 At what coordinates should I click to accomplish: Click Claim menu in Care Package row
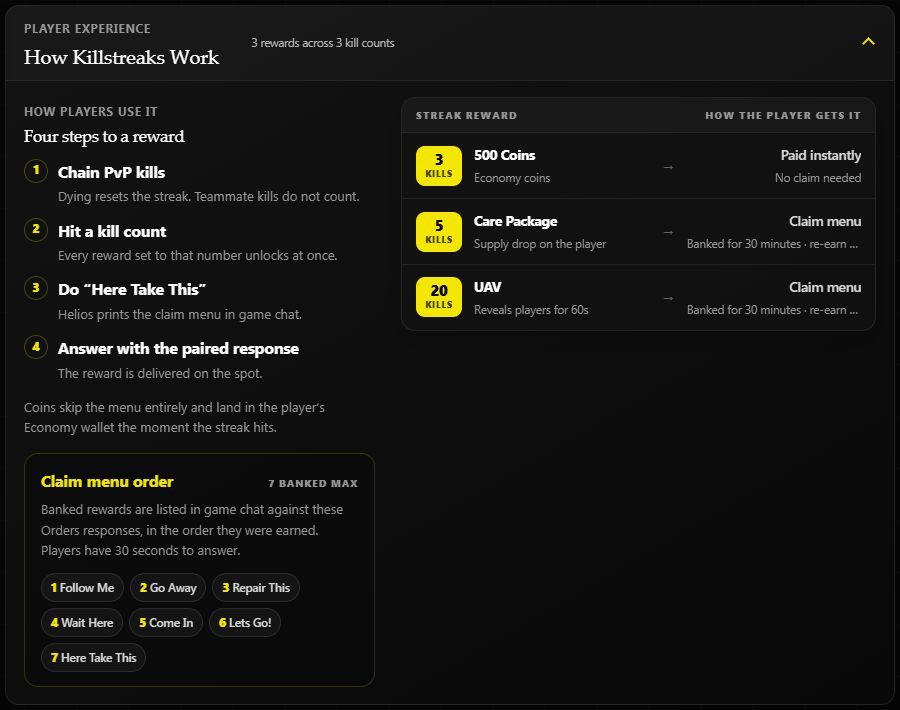coord(825,221)
